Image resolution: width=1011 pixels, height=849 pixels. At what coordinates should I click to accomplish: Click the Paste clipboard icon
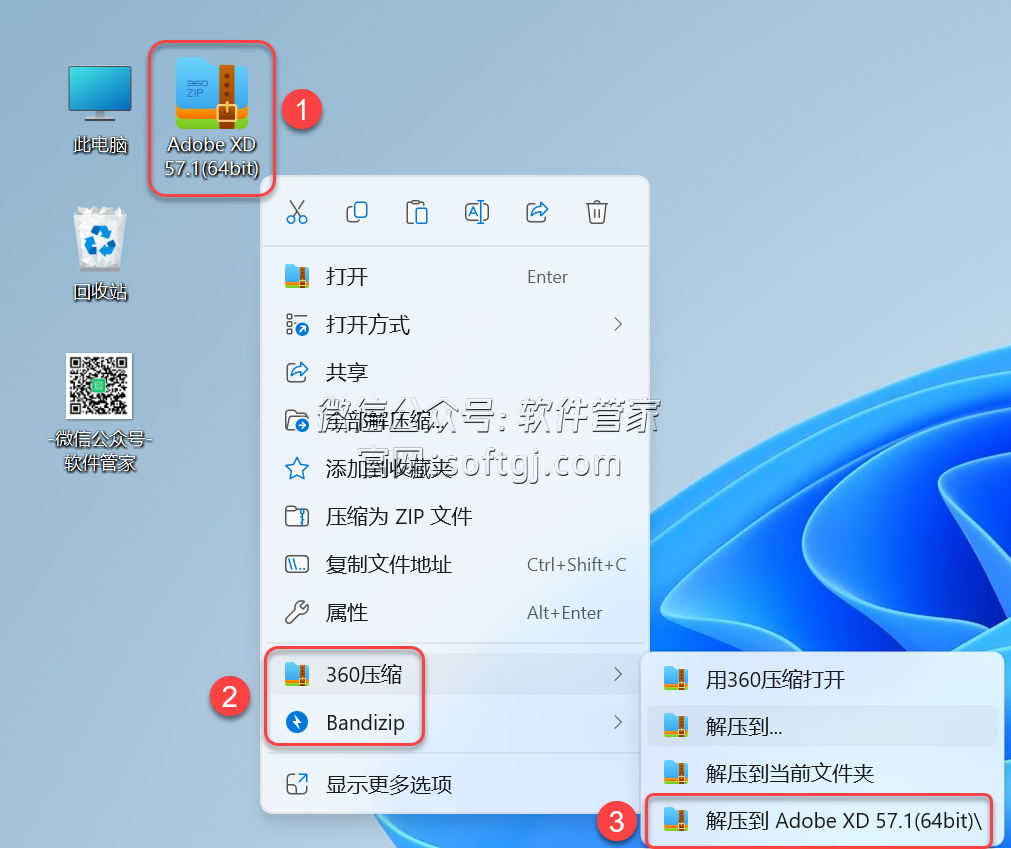pyautogui.click(x=417, y=212)
